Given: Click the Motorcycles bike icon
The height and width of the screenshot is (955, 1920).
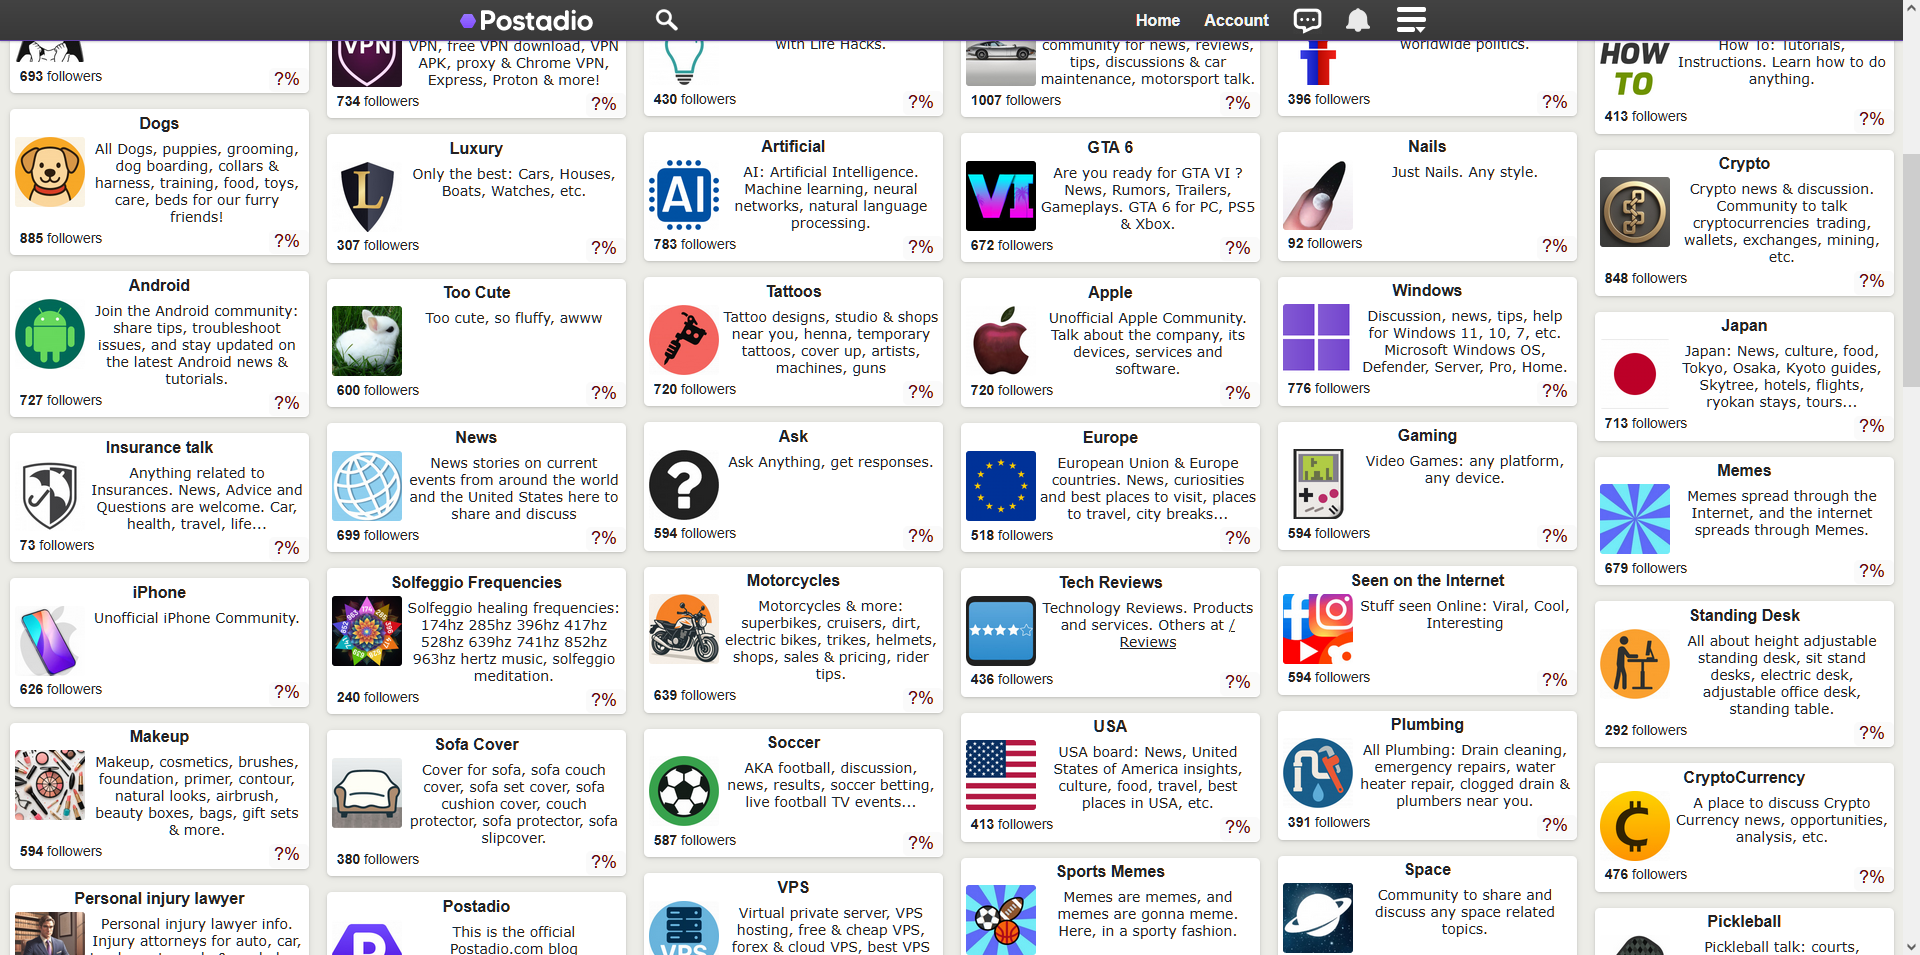Looking at the screenshot, I should click(x=684, y=629).
